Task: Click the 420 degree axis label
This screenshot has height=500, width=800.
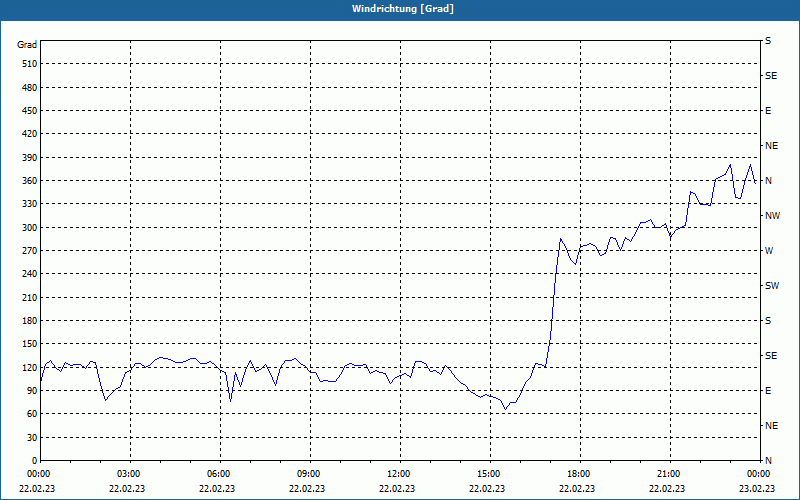Action: [x=30, y=134]
